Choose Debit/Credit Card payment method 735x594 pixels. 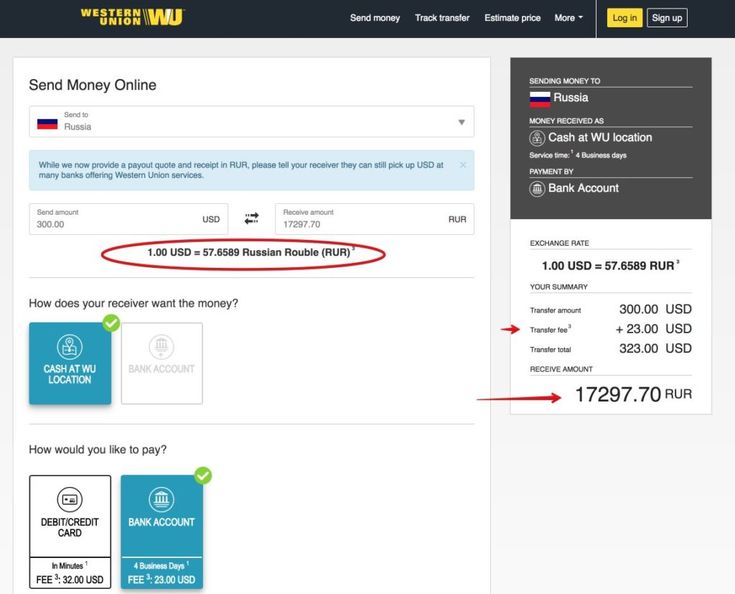click(70, 532)
